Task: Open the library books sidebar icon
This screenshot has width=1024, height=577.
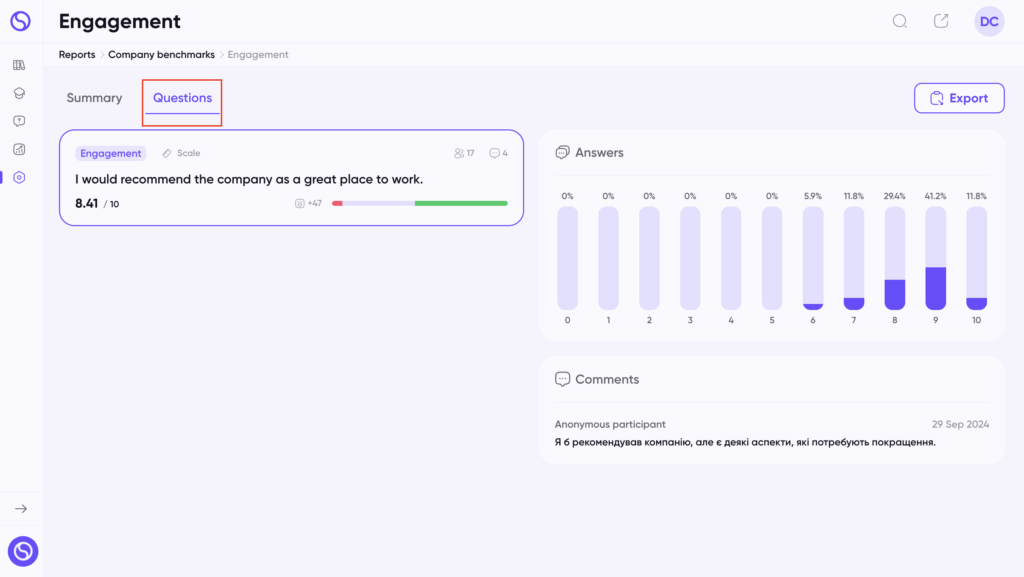Action: [19, 65]
